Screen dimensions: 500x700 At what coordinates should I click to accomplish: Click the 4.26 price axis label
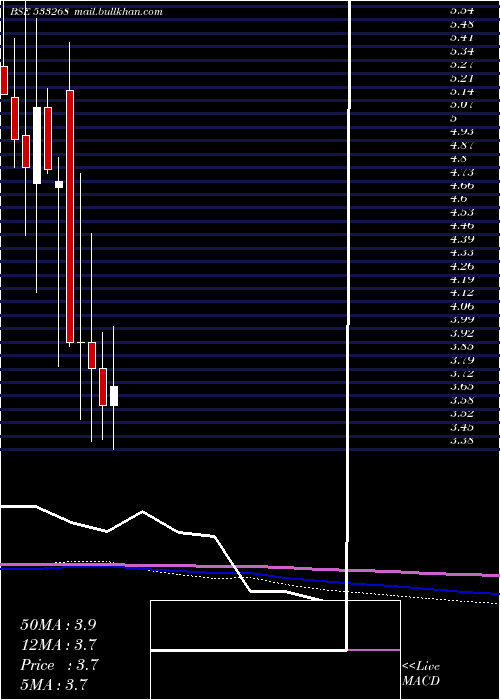click(x=462, y=266)
